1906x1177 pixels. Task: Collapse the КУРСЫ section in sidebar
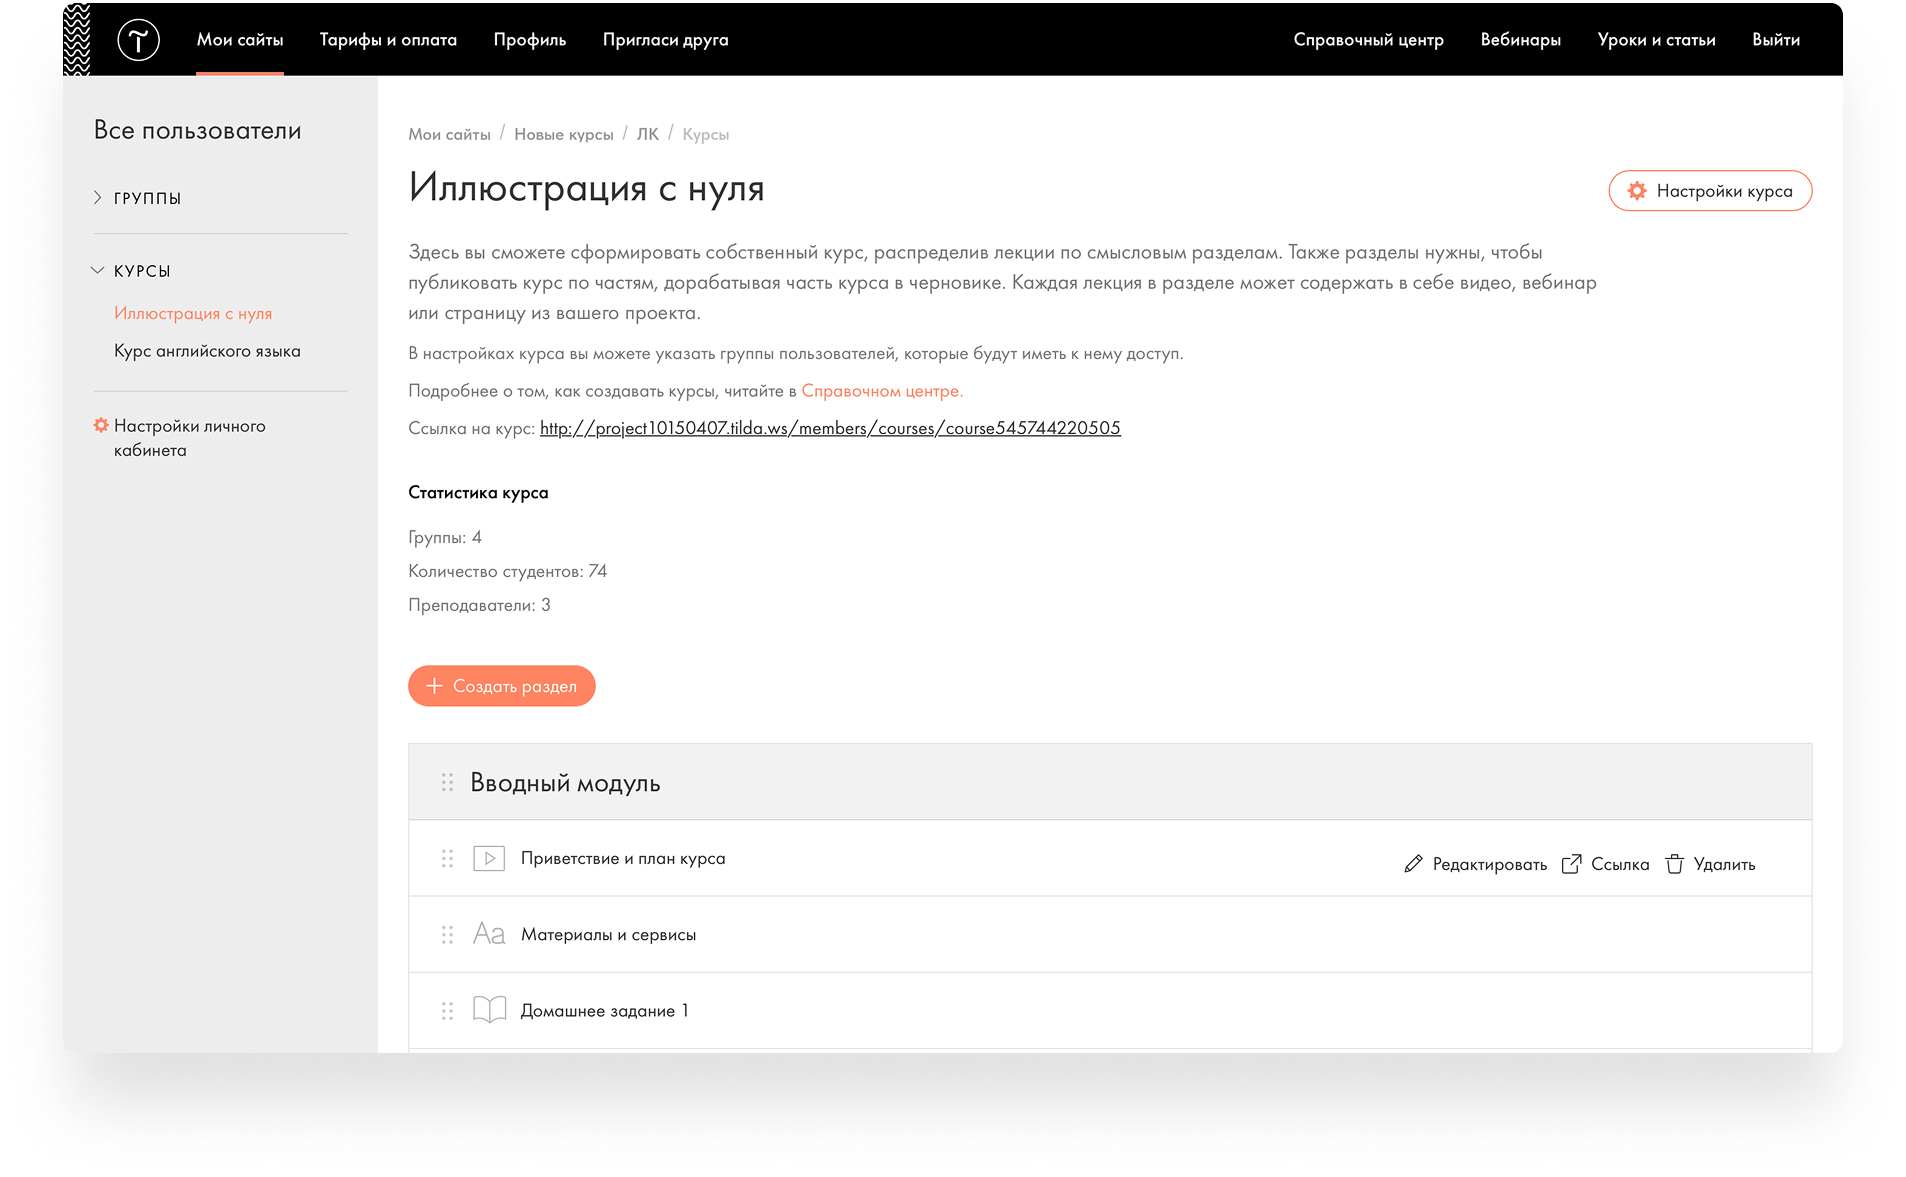[x=98, y=271]
